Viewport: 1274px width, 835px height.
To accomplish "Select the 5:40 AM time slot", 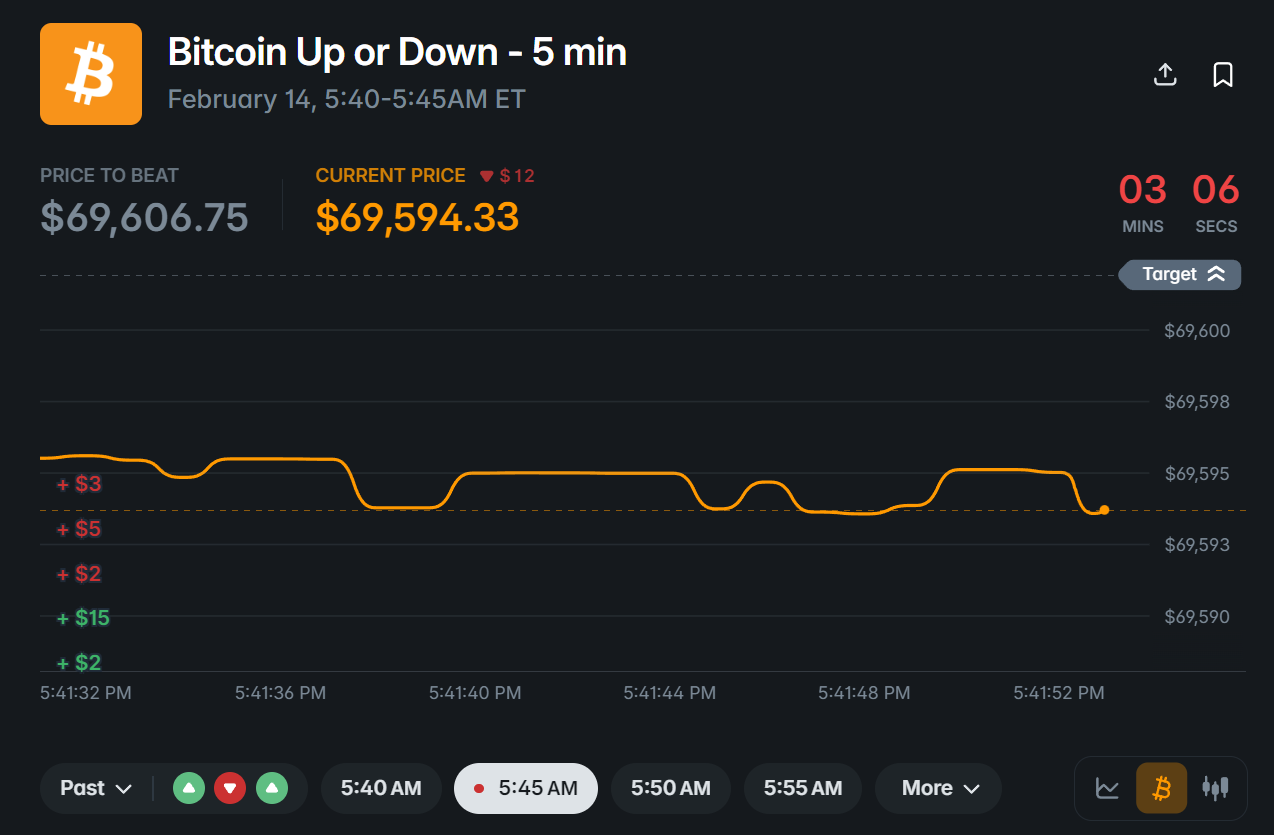I will coord(381,788).
